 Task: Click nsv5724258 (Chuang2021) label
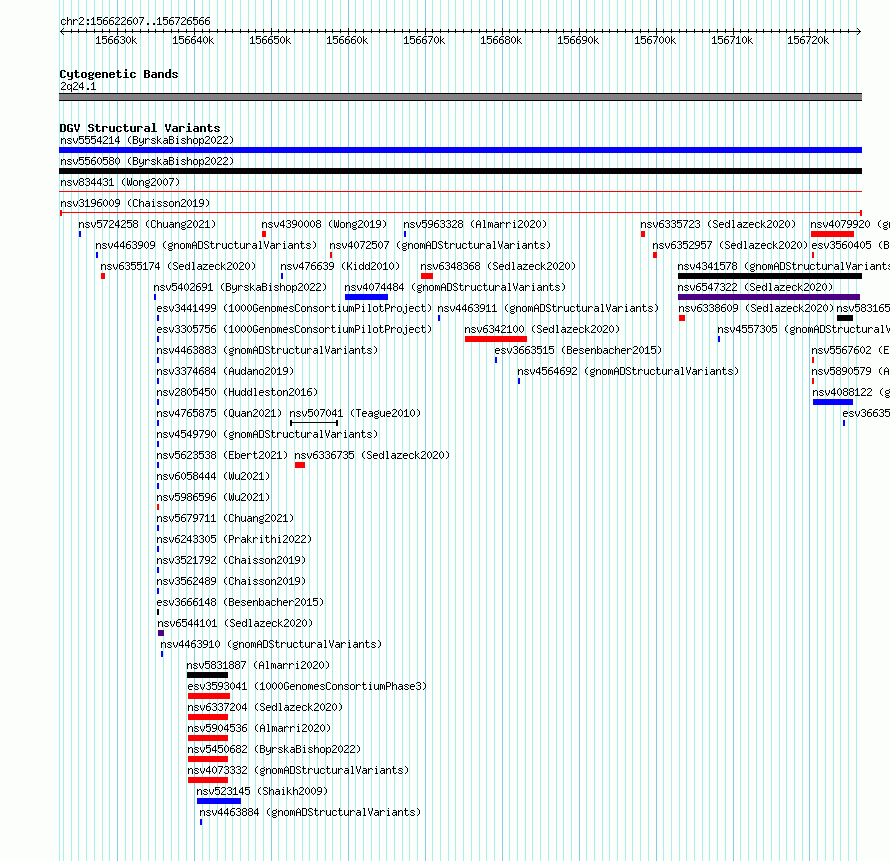point(148,224)
